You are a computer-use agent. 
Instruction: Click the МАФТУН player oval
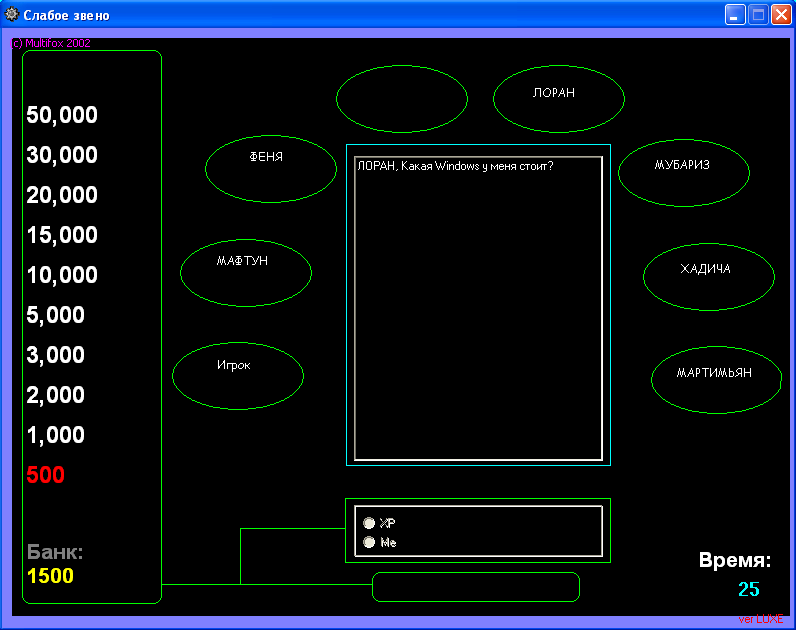pyautogui.click(x=246, y=273)
